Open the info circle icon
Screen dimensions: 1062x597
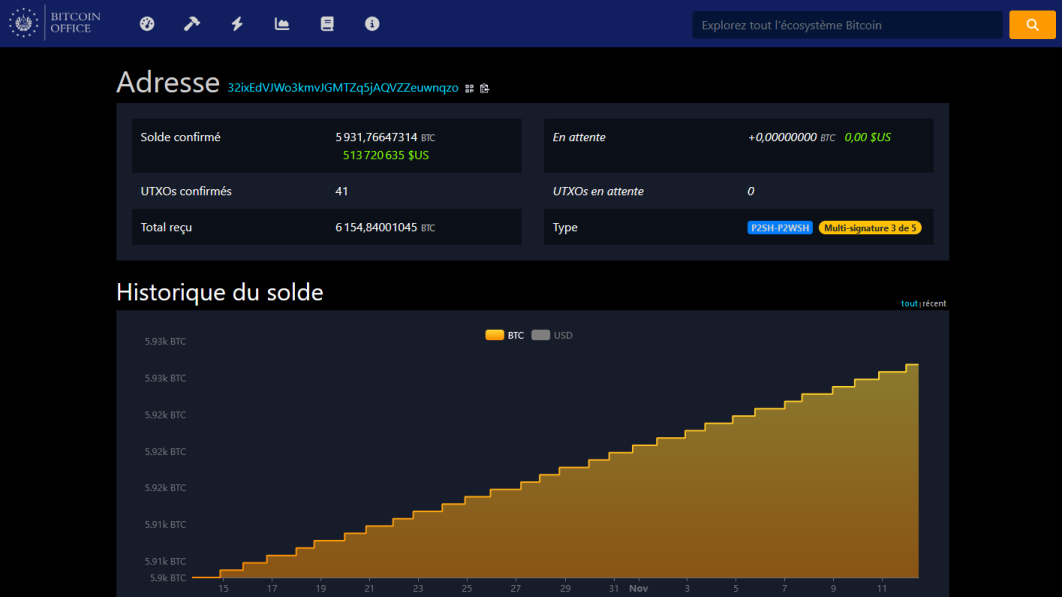click(372, 24)
